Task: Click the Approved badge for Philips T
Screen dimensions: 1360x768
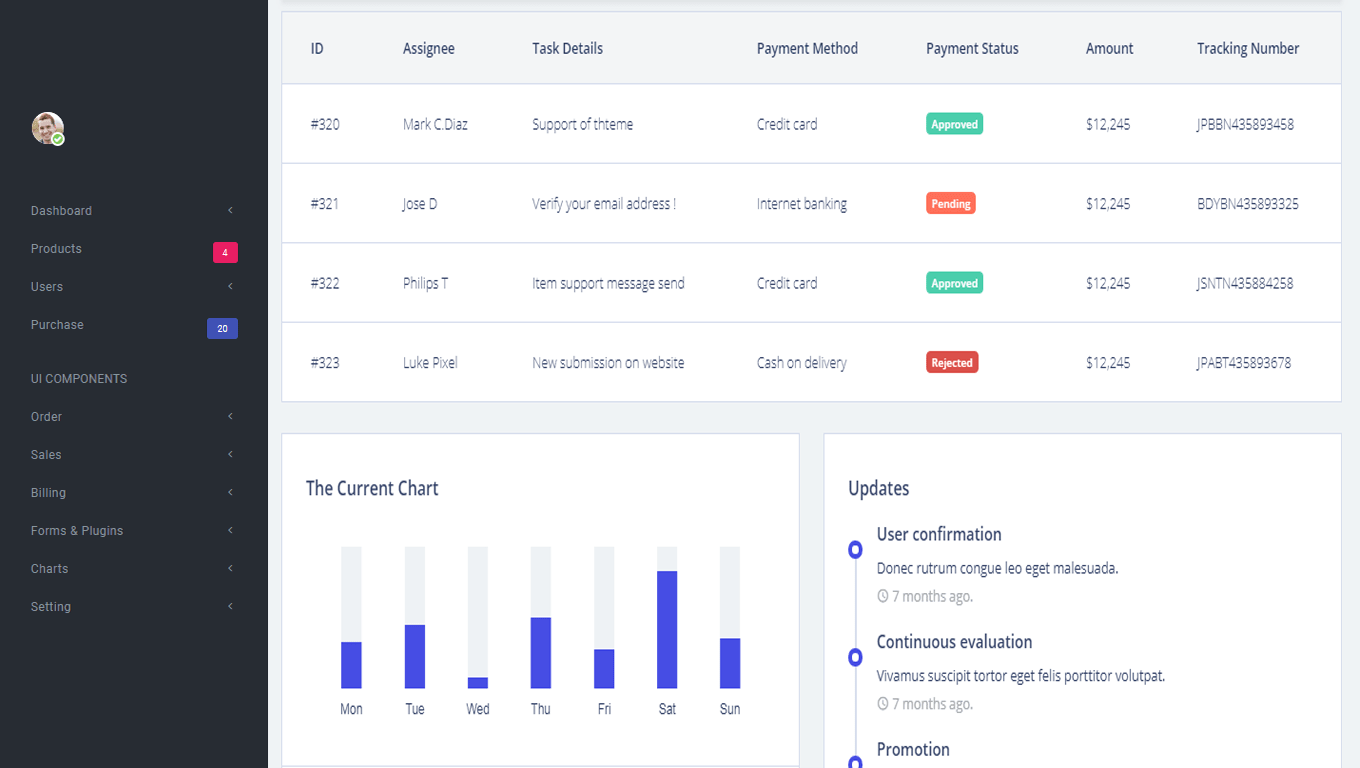Action: [954, 283]
